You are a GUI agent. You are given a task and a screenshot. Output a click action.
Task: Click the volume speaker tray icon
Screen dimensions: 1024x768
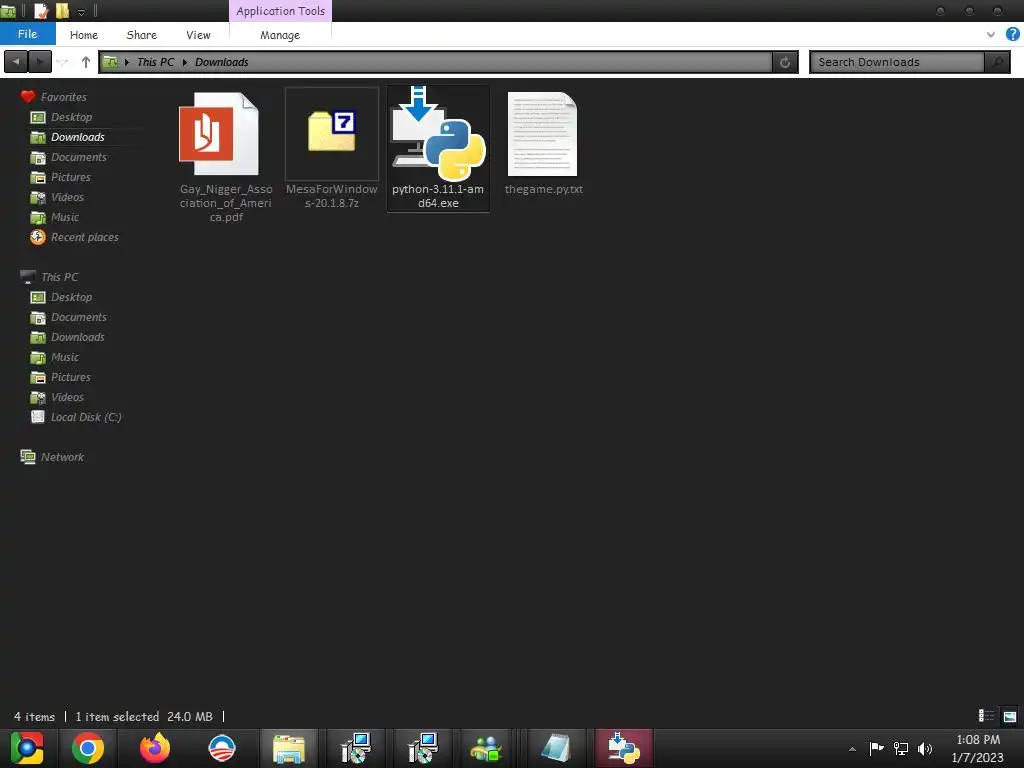(x=925, y=749)
